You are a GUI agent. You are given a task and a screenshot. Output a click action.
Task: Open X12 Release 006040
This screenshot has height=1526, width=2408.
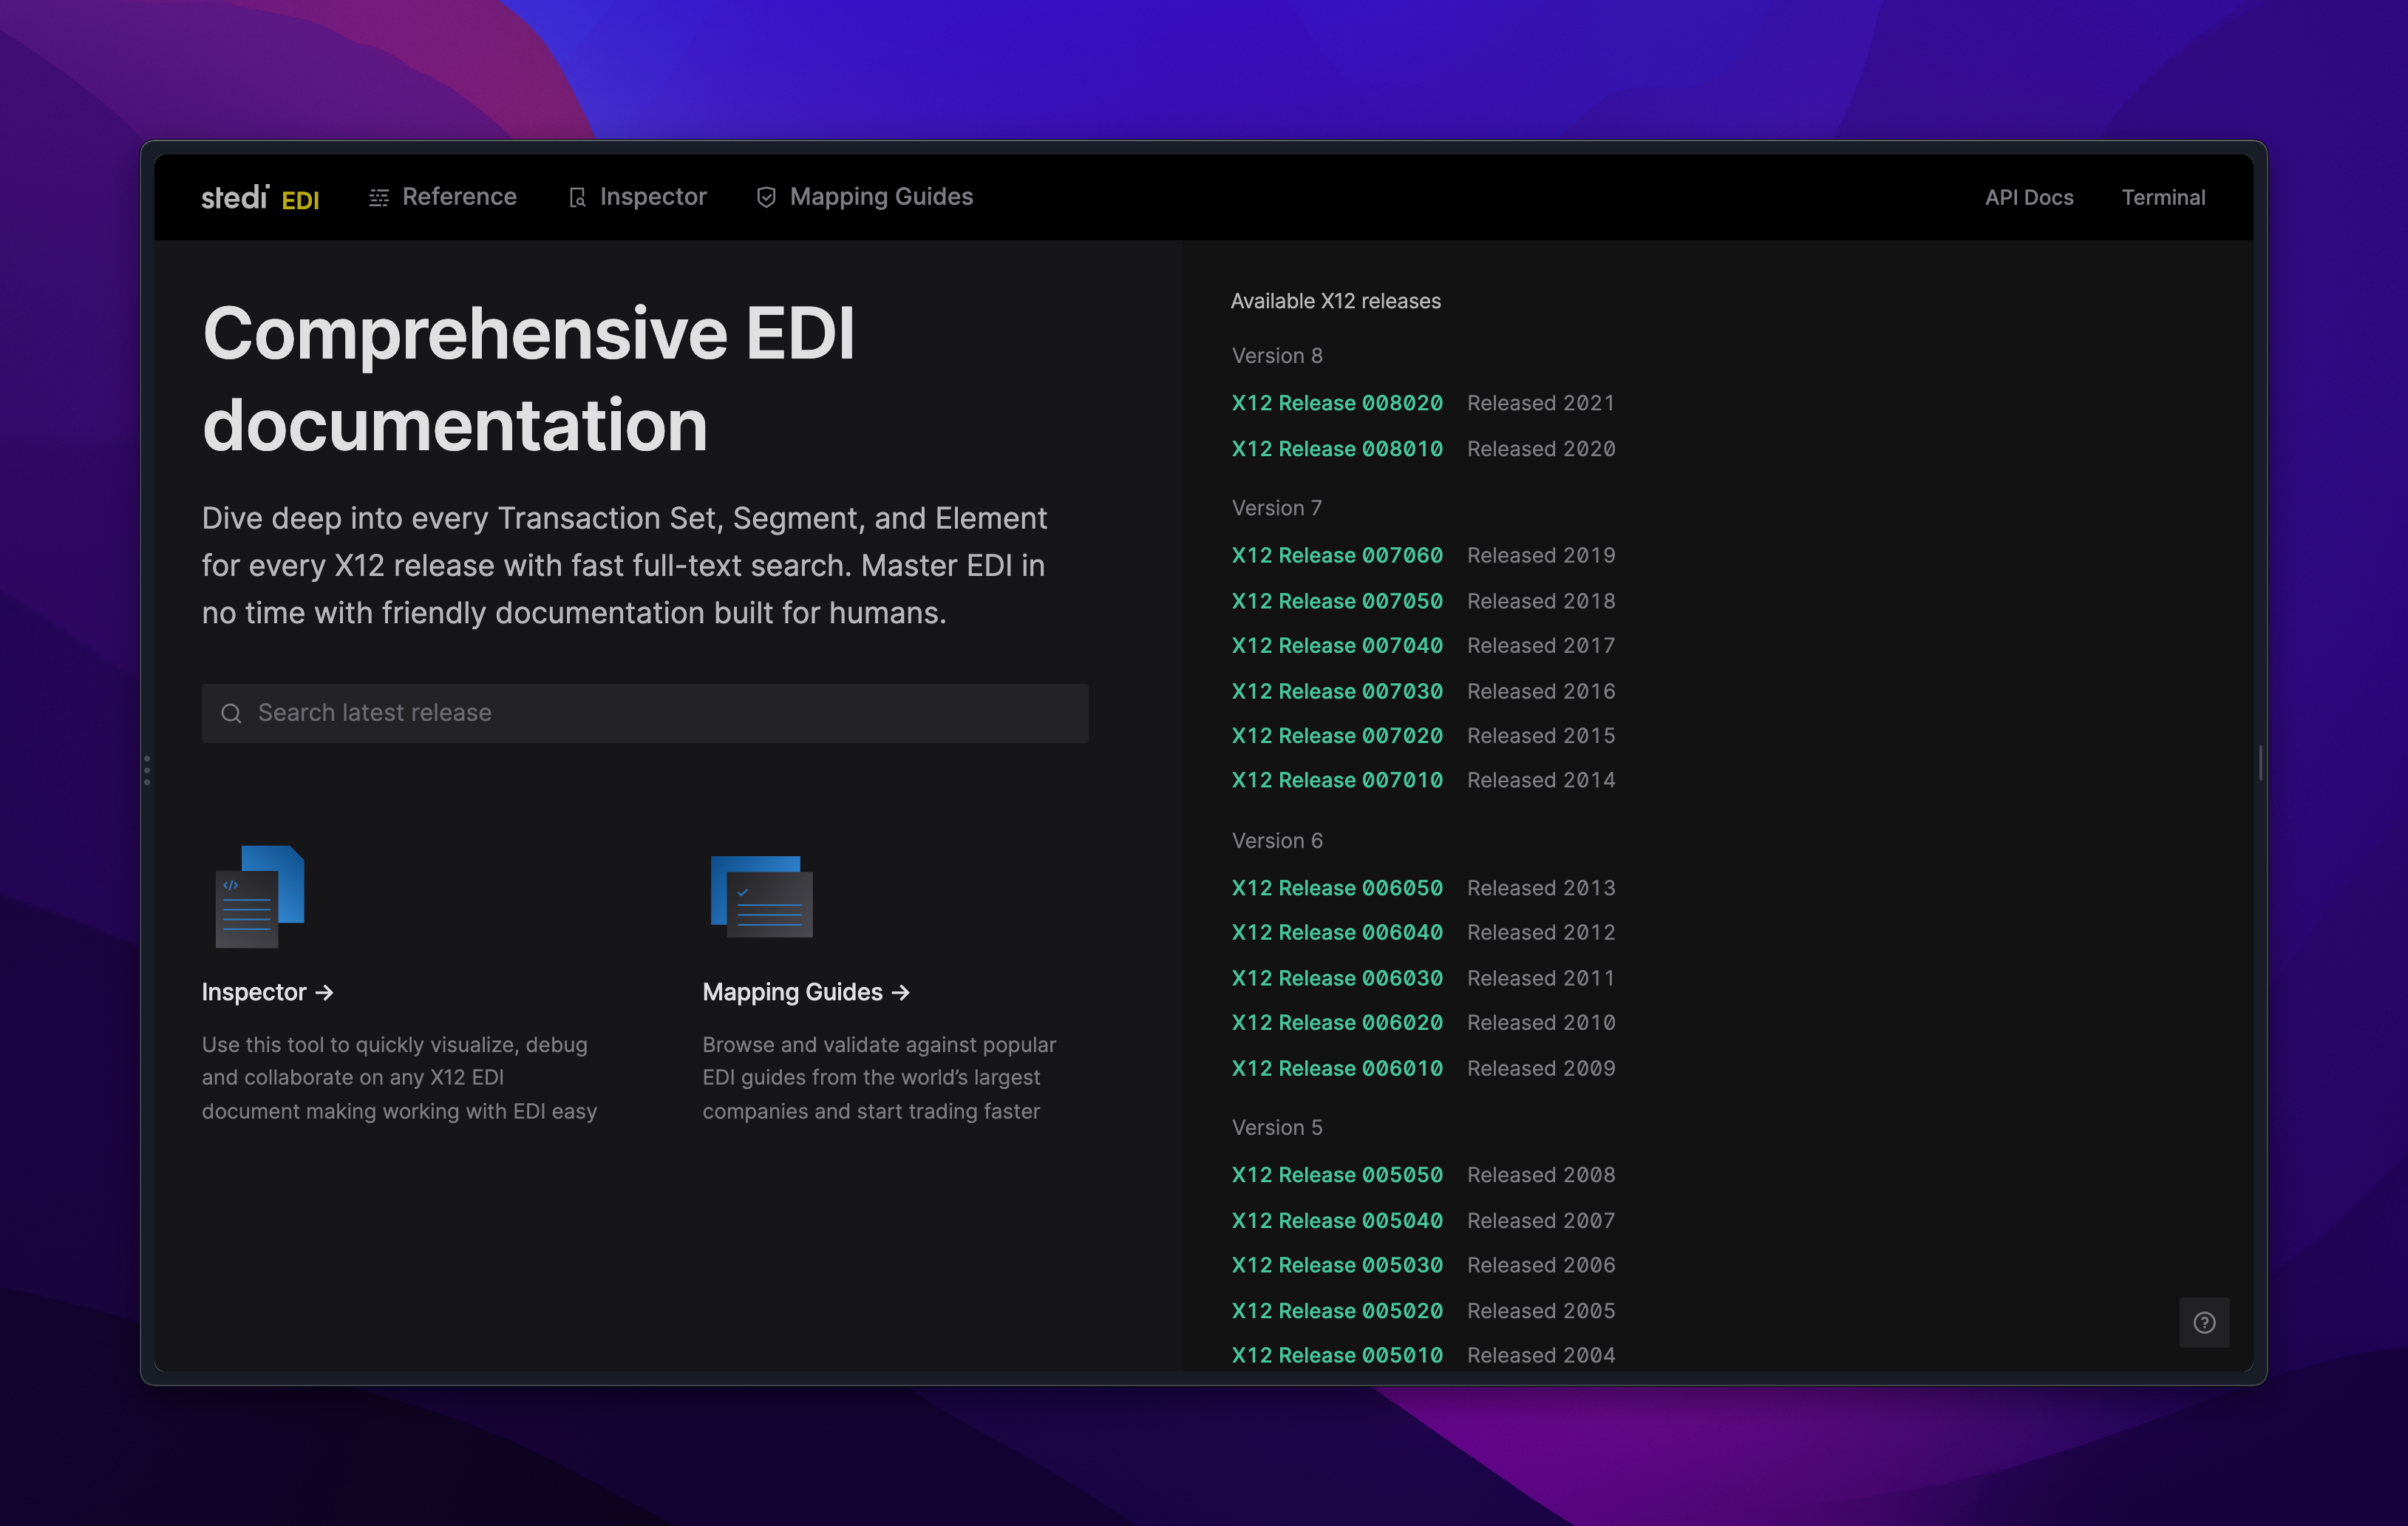coord(1337,932)
